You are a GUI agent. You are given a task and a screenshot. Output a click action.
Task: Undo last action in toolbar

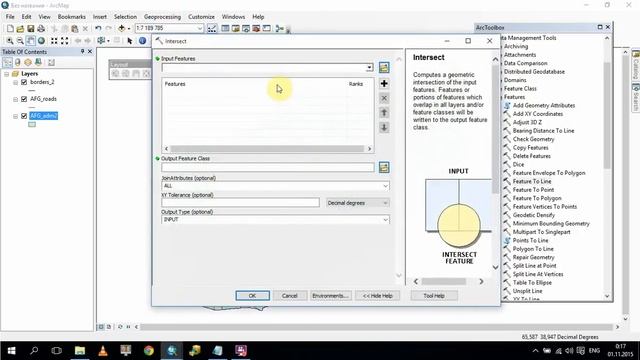pyautogui.click(x=98, y=29)
